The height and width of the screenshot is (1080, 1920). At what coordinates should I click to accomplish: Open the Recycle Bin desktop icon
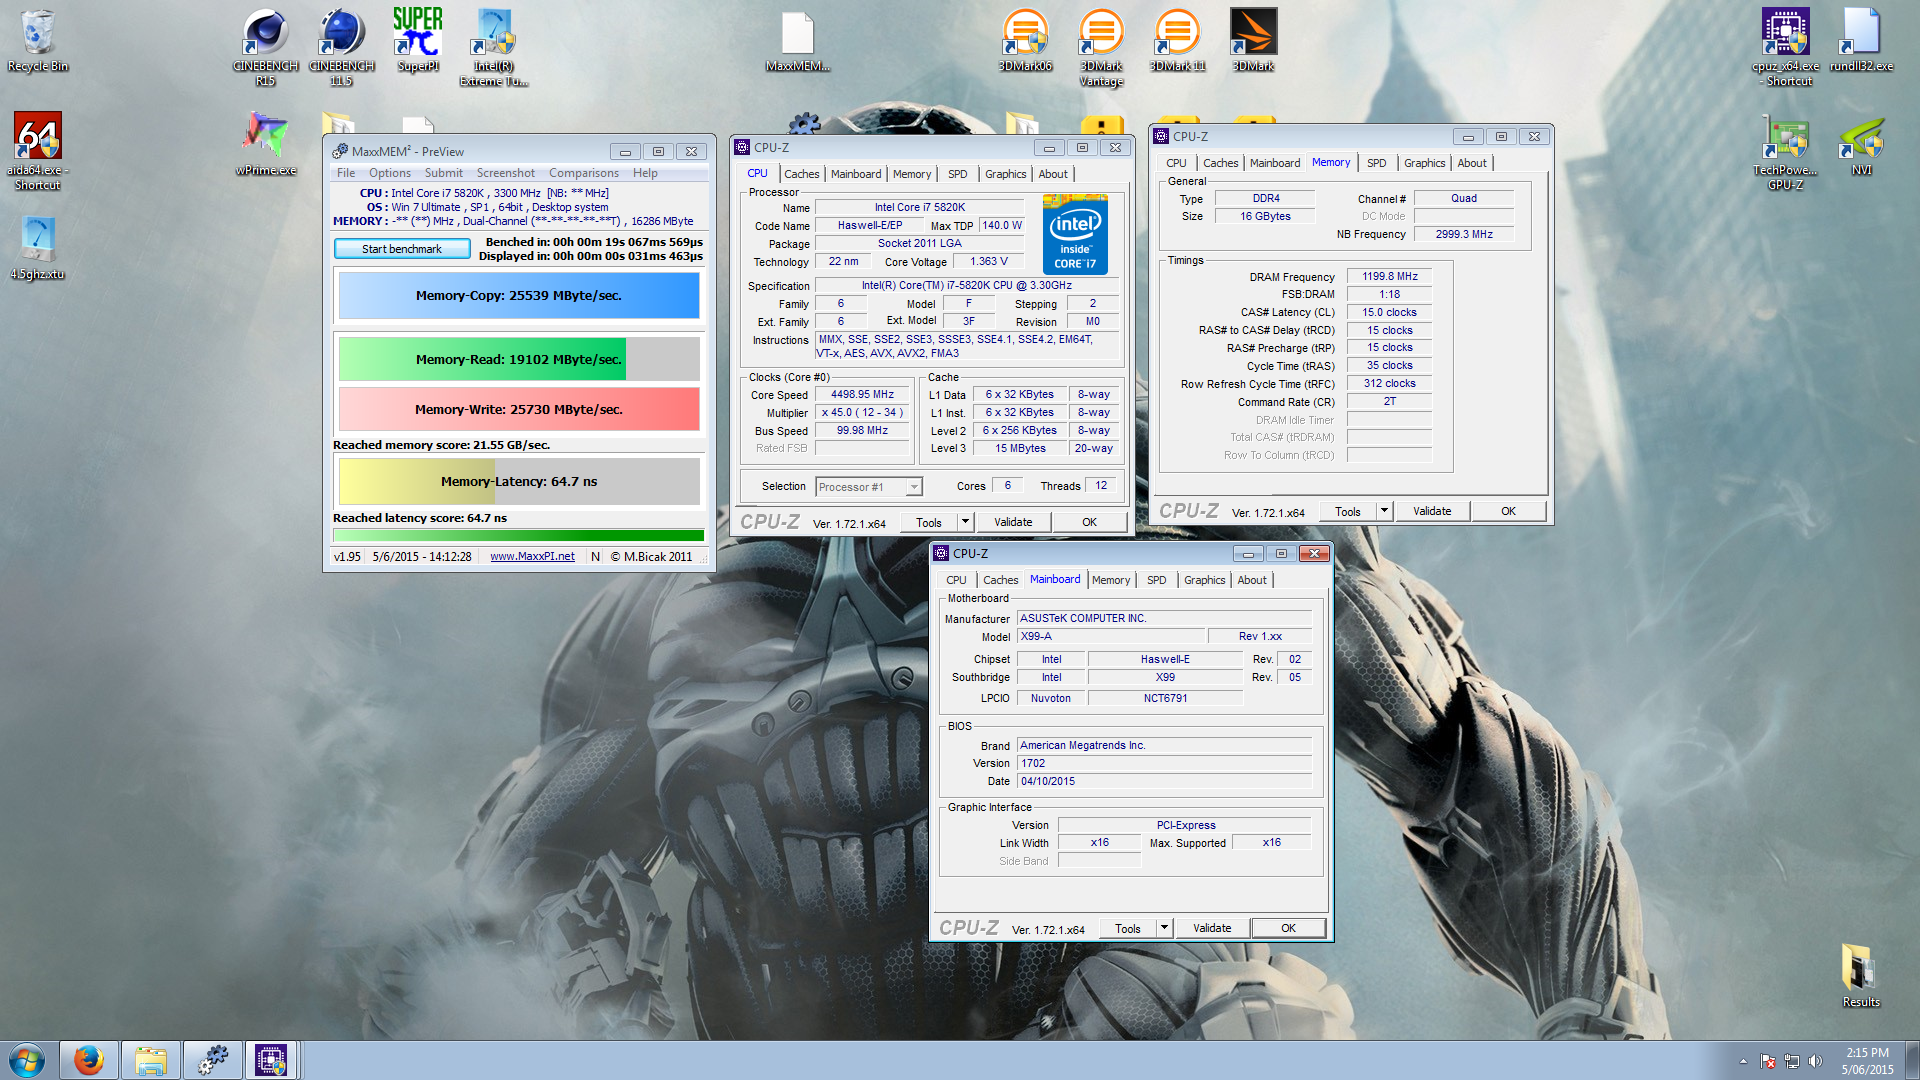[x=38, y=40]
